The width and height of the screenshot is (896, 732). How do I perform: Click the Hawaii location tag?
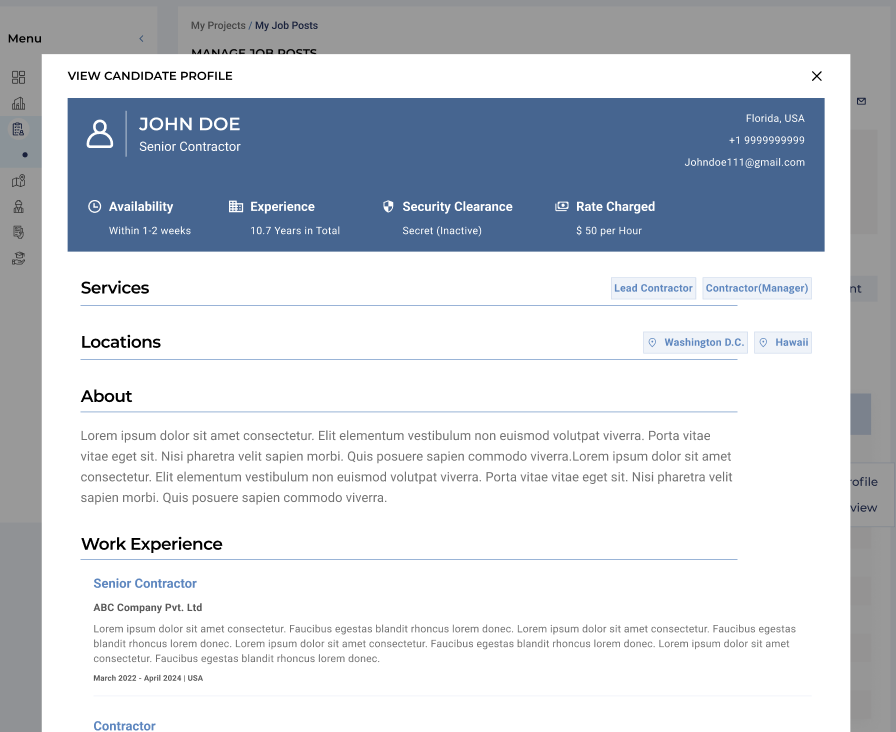tap(782, 343)
